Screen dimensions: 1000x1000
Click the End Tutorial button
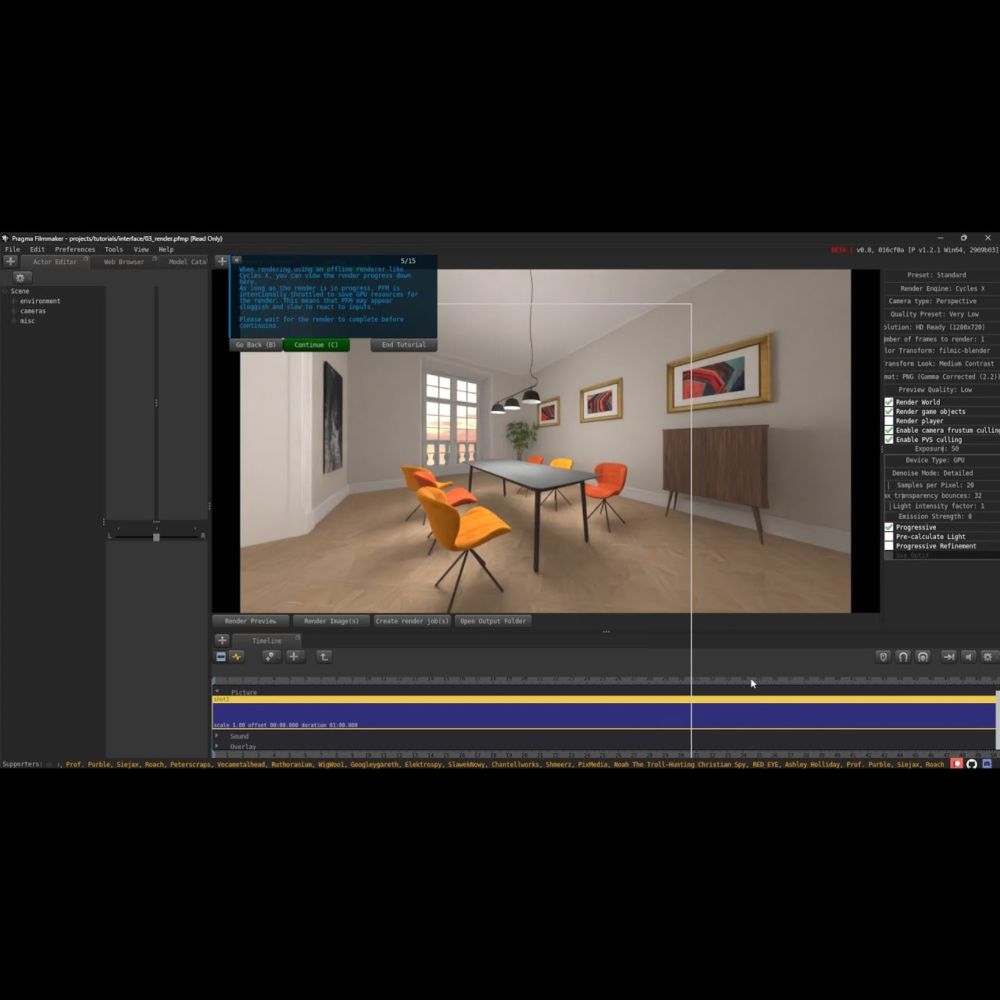click(404, 344)
